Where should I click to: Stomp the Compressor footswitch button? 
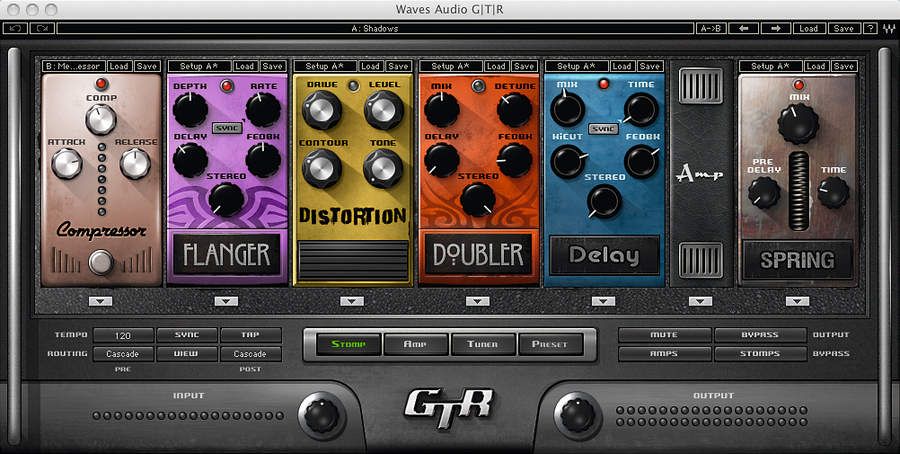(x=101, y=262)
